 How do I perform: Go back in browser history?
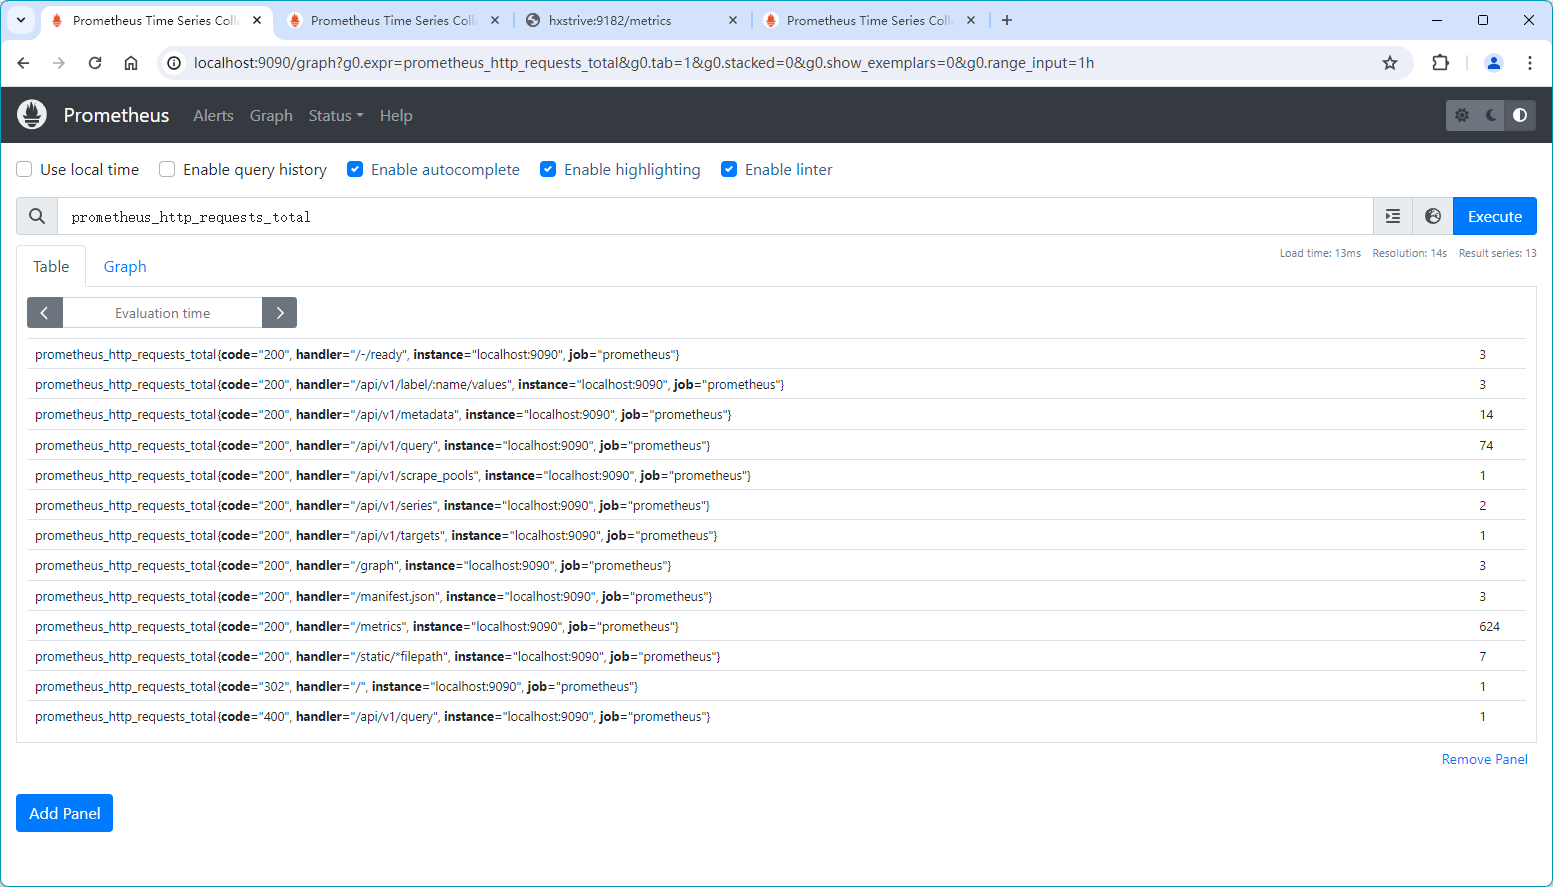[23, 63]
